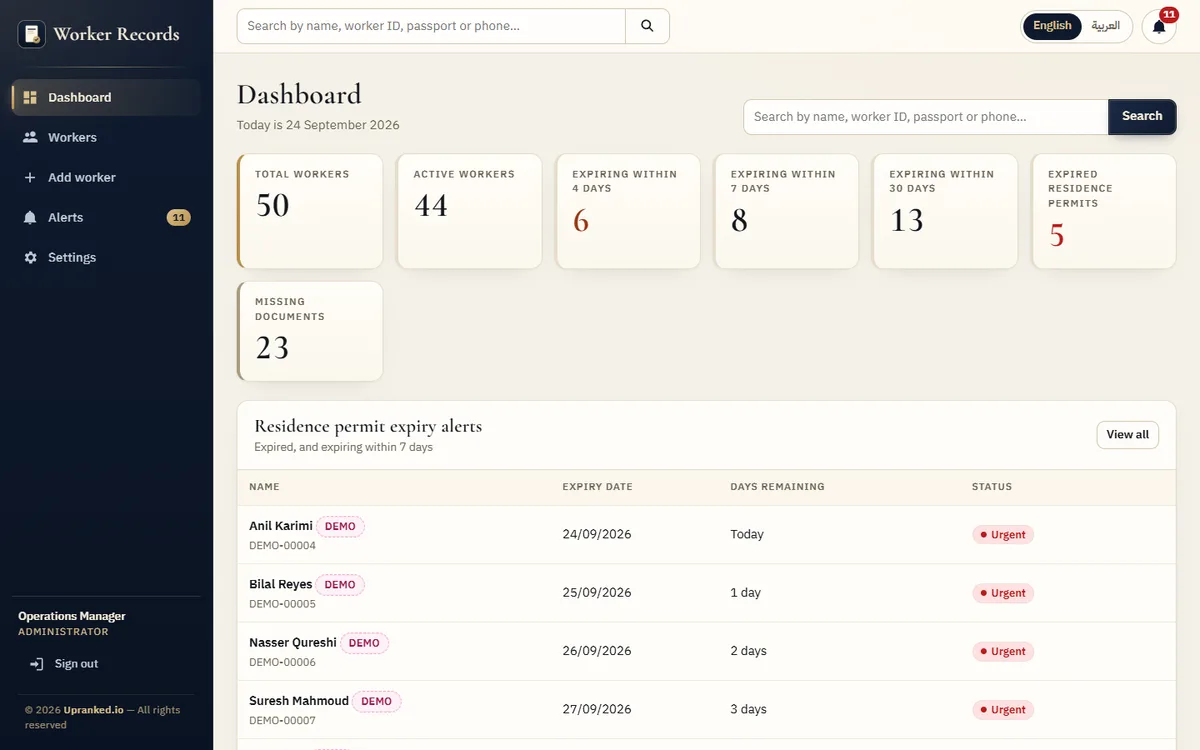
Task: Click expiry date 24/09/2026
Action: coord(597,534)
